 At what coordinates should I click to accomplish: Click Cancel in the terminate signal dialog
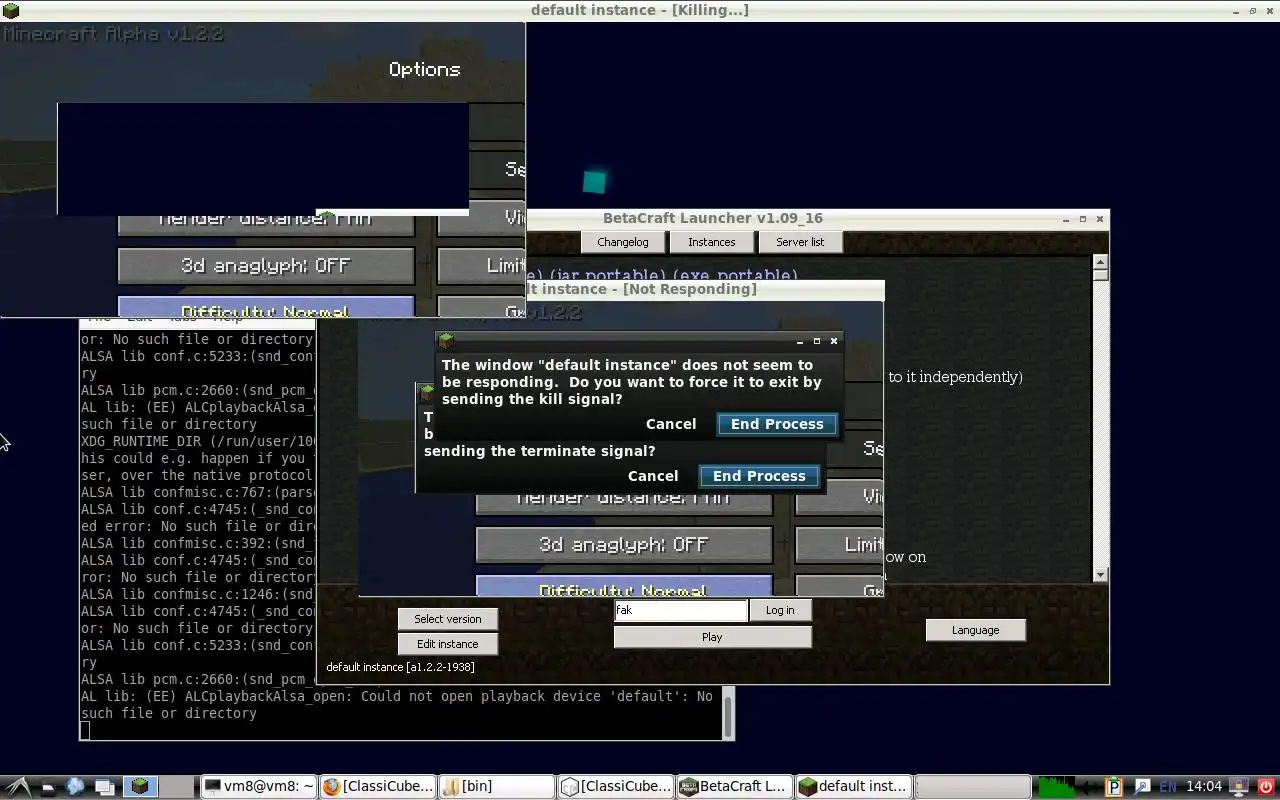point(653,476)
